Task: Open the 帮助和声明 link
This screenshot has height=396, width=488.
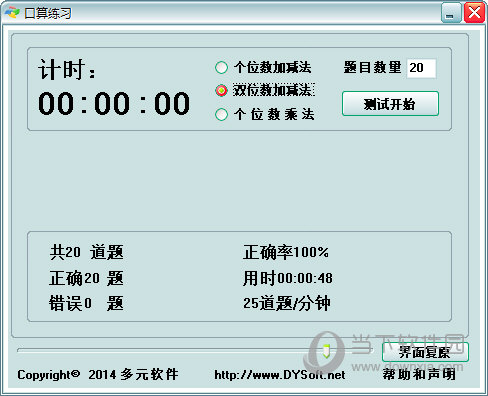Action: pos(419,374)
